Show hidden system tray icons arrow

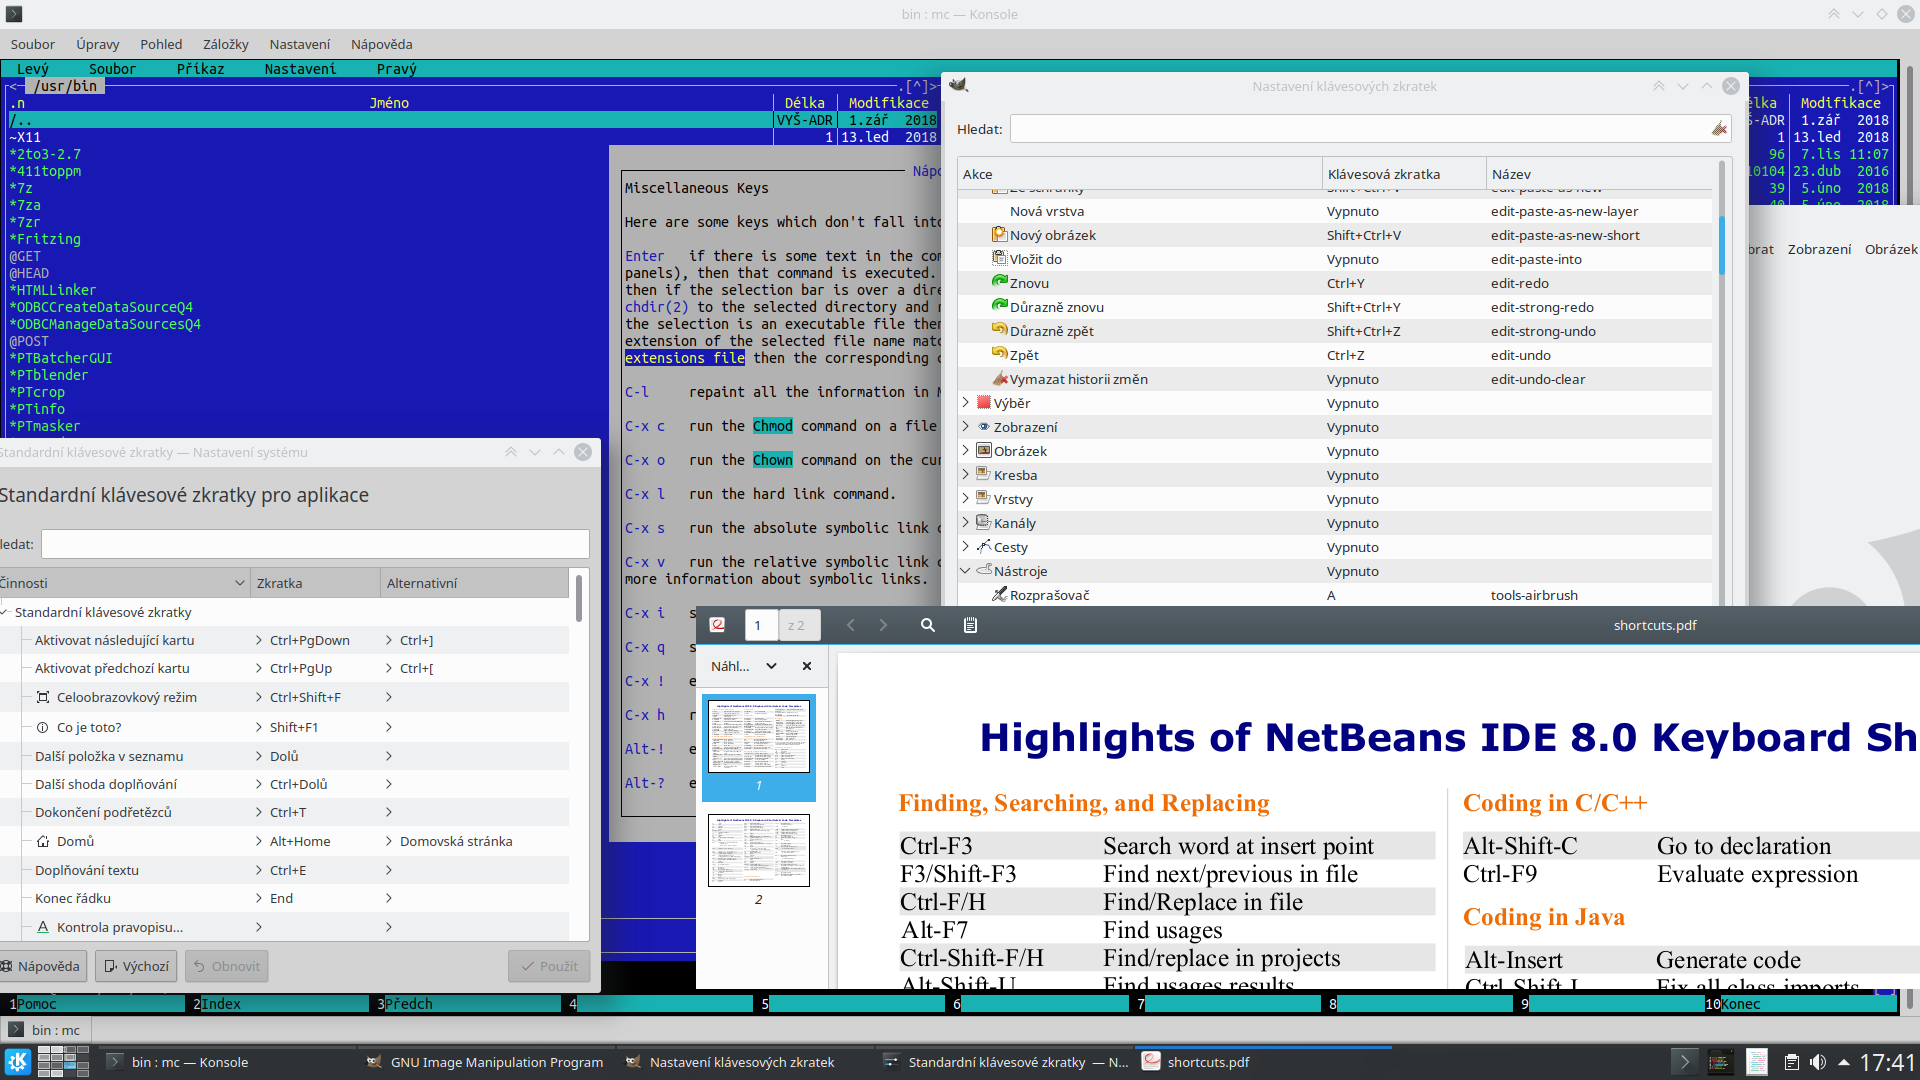pyautogui.click(x=1844, y=1062)
